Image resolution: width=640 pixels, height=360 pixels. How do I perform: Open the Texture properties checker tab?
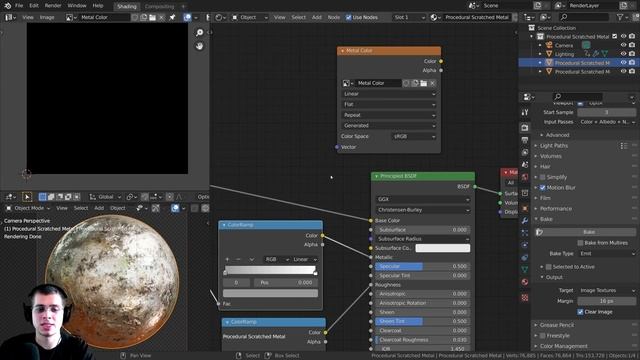coord(525,298)
